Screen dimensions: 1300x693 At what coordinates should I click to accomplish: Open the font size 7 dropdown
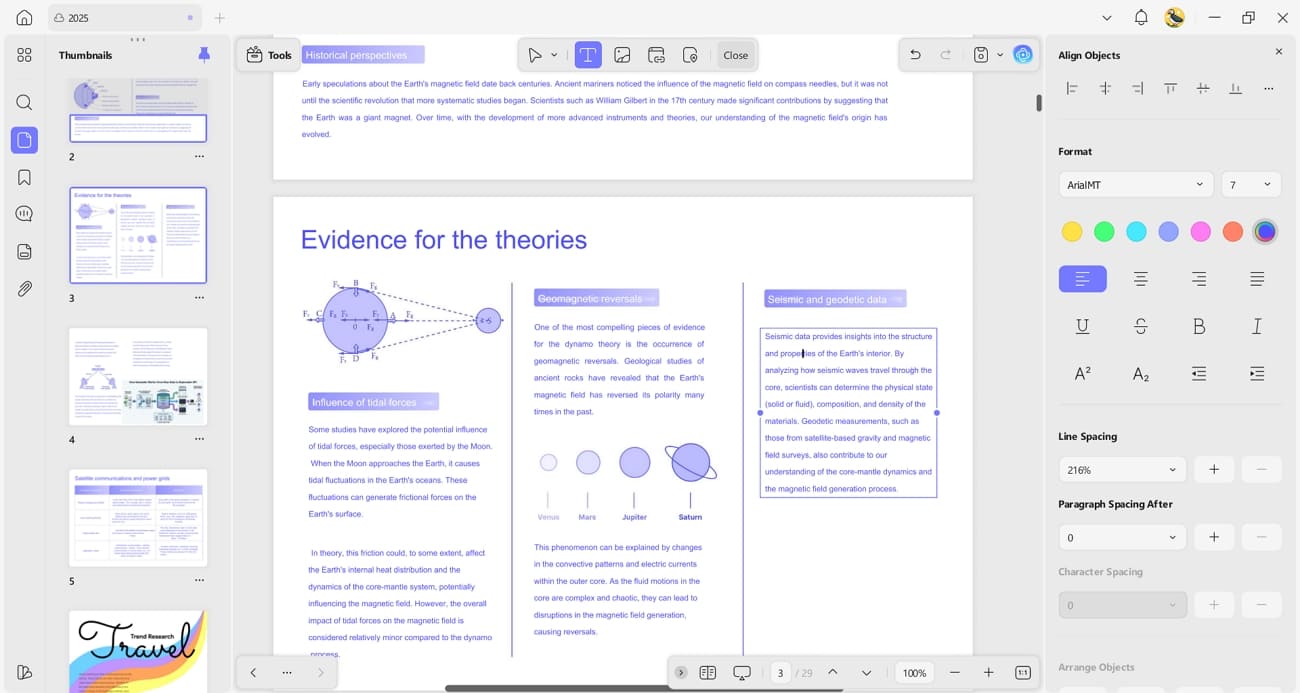[x=1251, y=185]
